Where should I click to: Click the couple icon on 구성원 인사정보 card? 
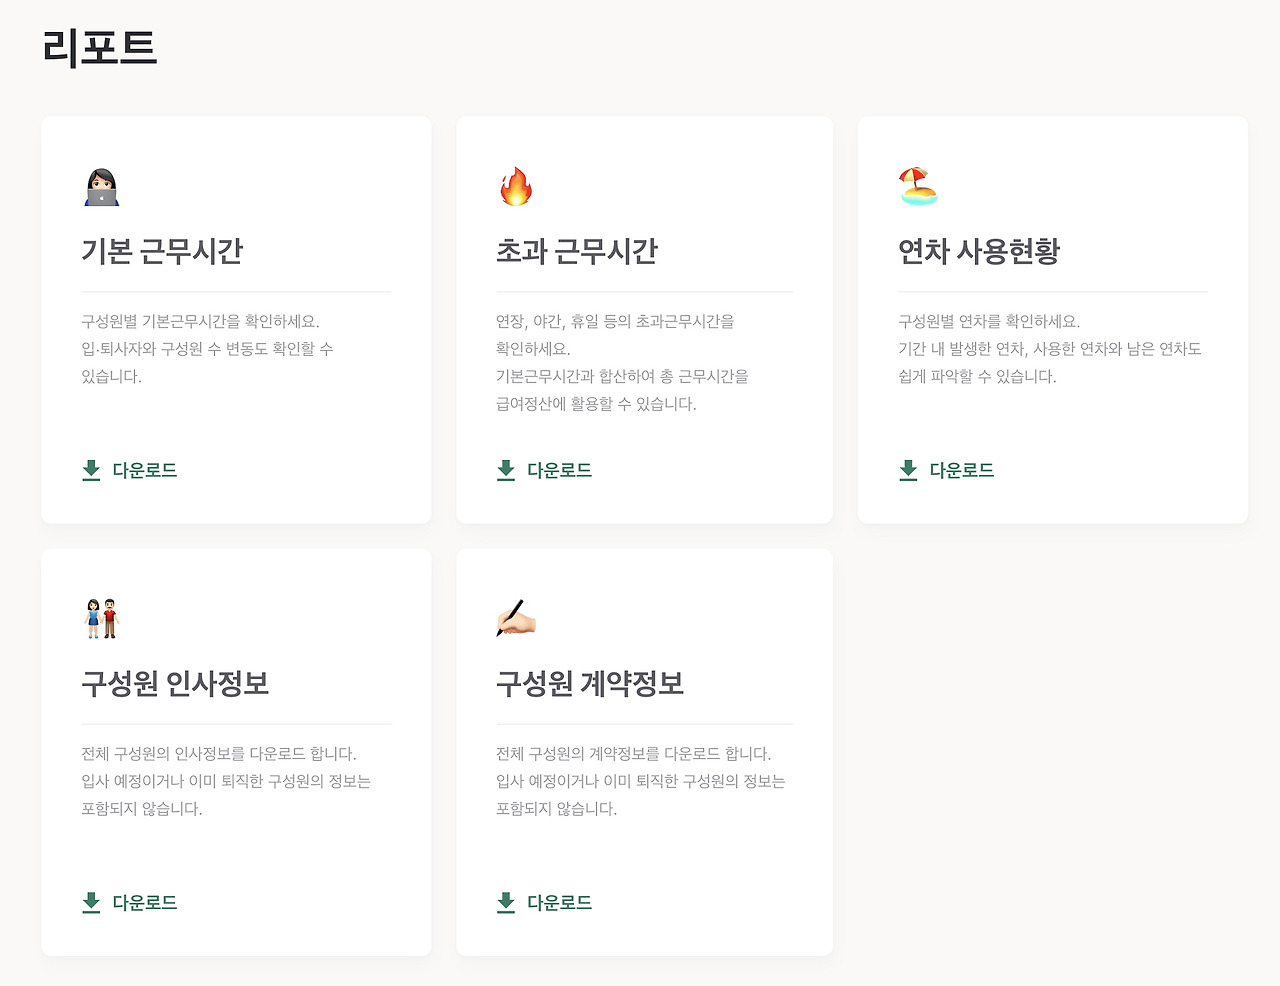pyautogui.click(x=102, y=619)
